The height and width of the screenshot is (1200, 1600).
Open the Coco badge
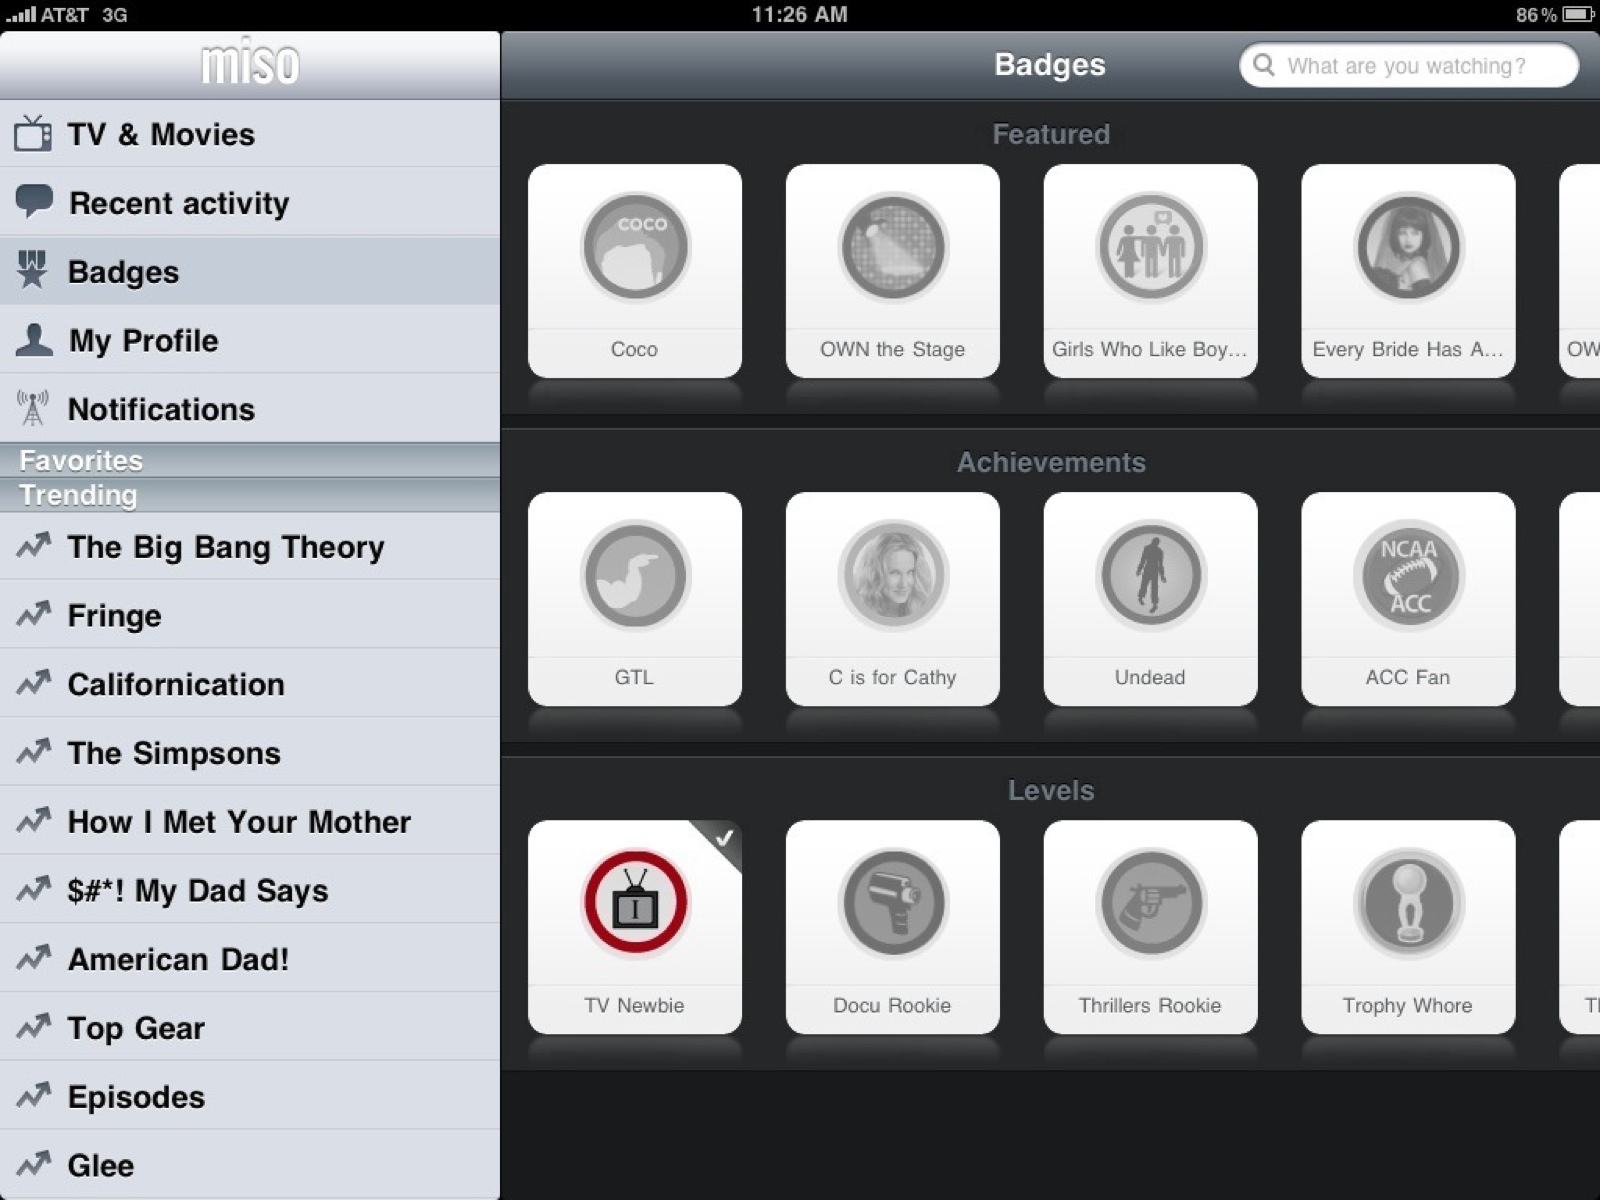(x=634, y=270)
